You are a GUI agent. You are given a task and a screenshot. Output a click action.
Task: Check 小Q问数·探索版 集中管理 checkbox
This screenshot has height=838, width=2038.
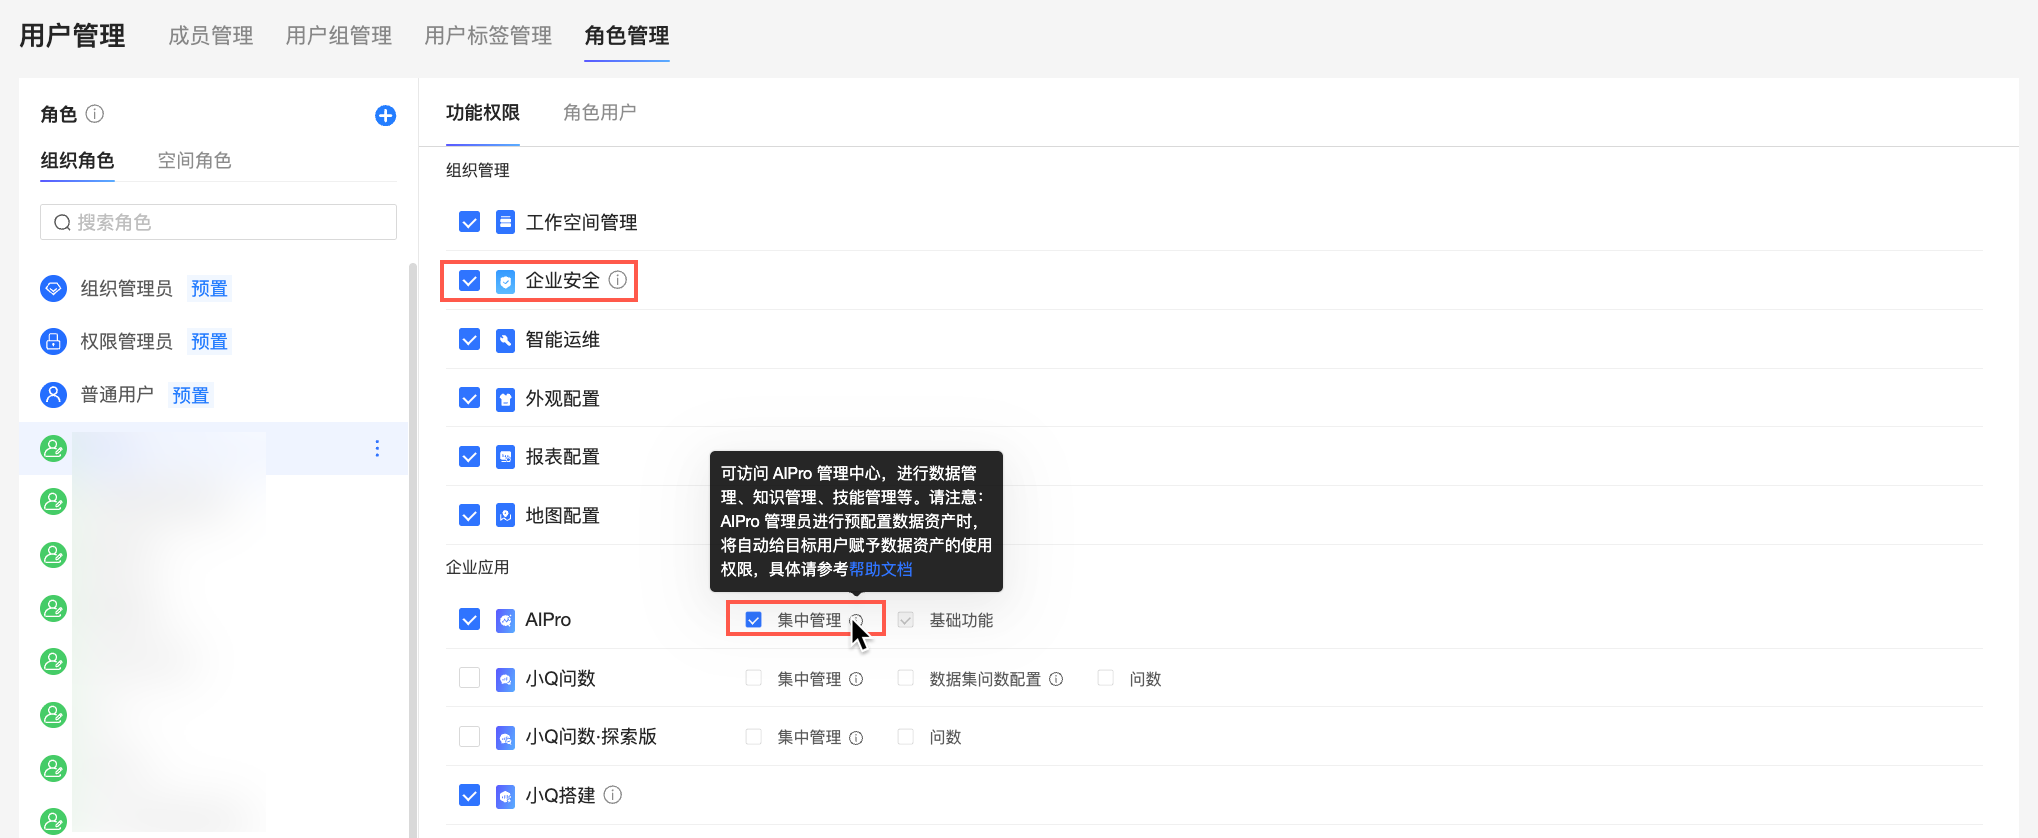754,737
